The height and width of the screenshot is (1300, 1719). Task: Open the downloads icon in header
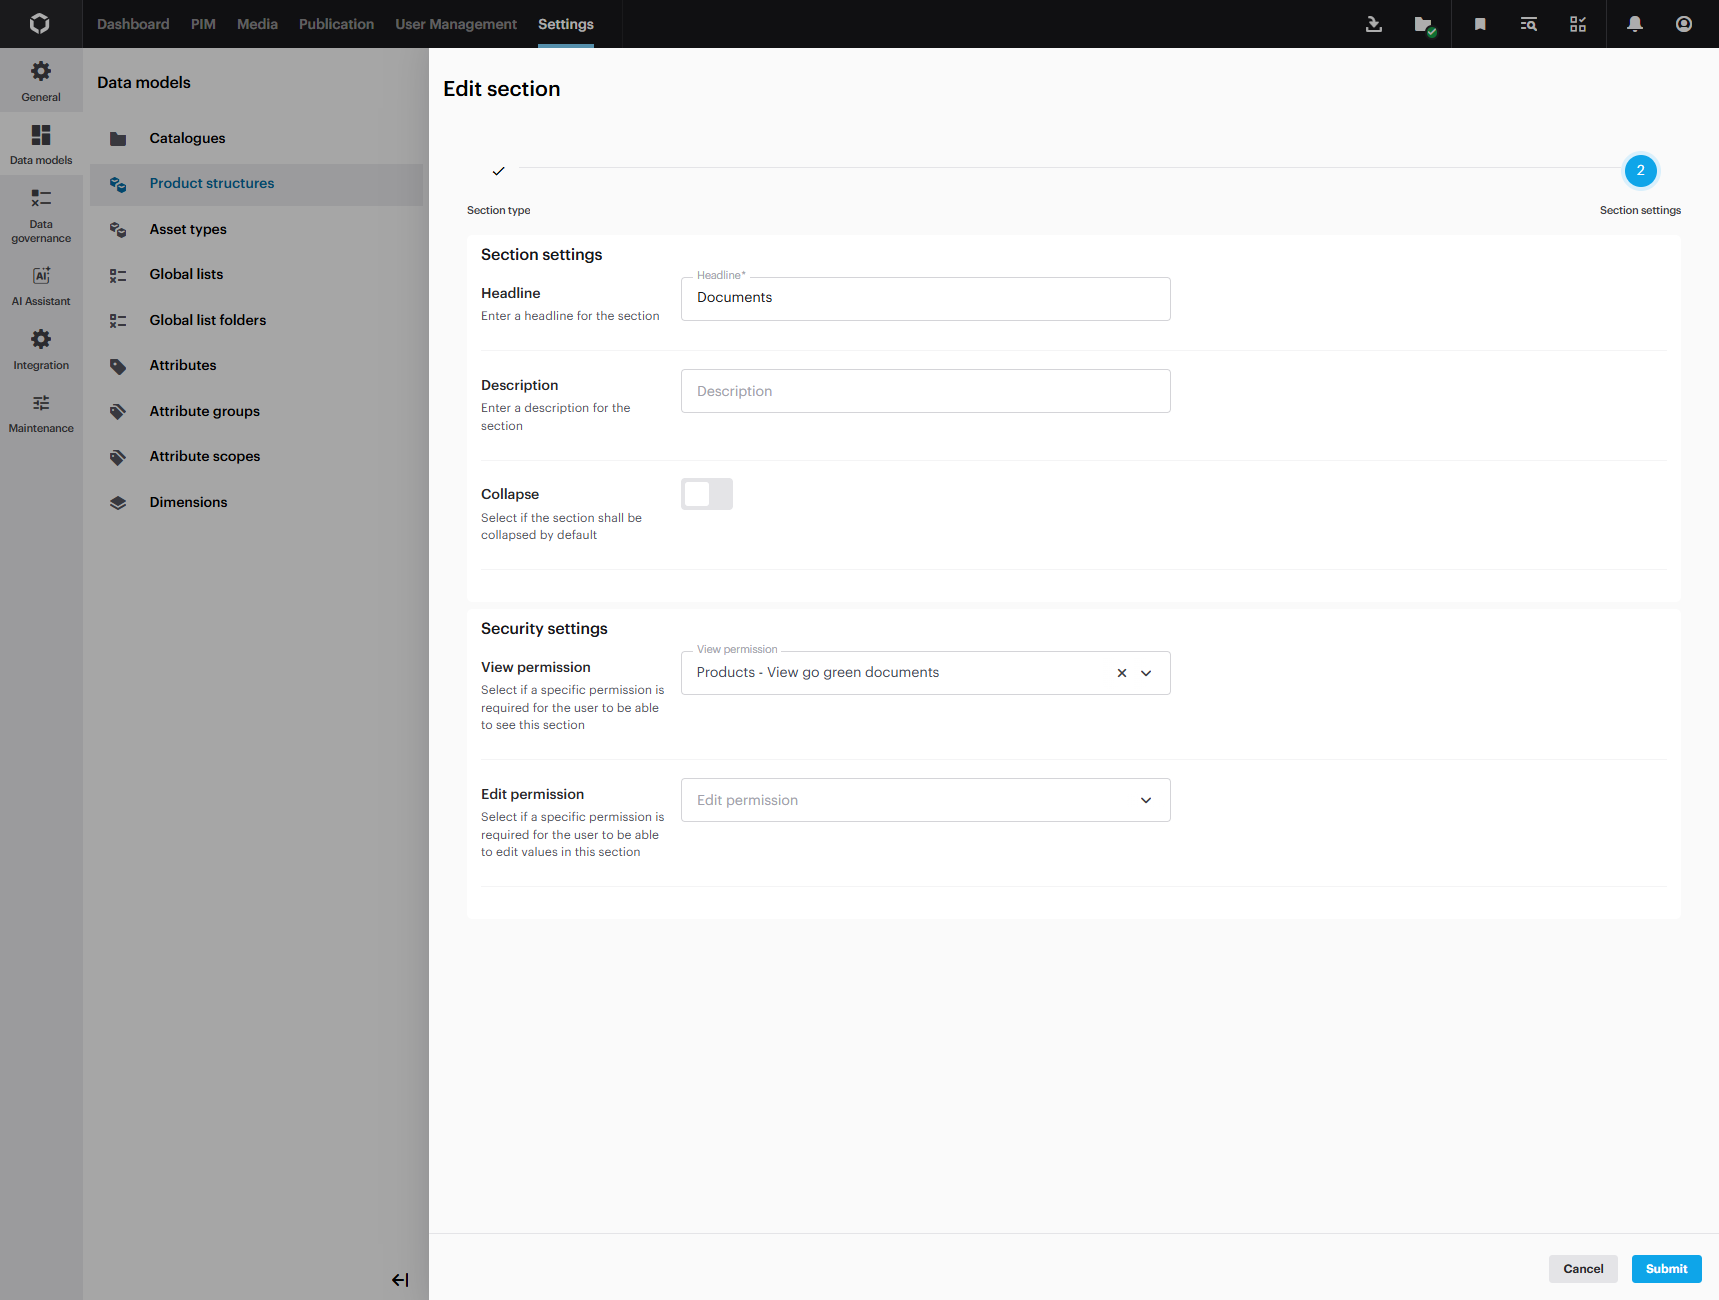[1373, 24]
